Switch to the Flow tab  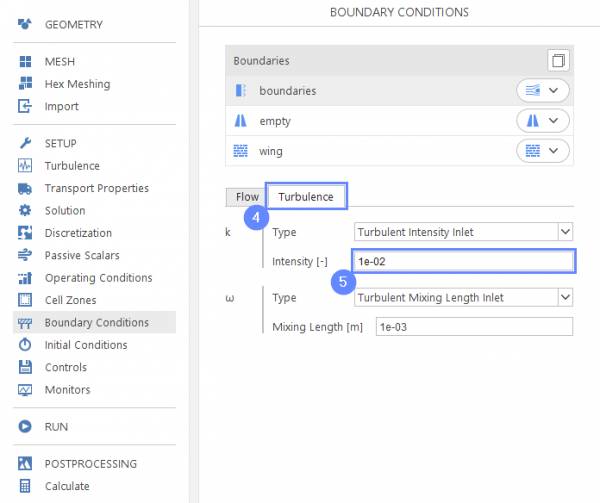[247, 197]
